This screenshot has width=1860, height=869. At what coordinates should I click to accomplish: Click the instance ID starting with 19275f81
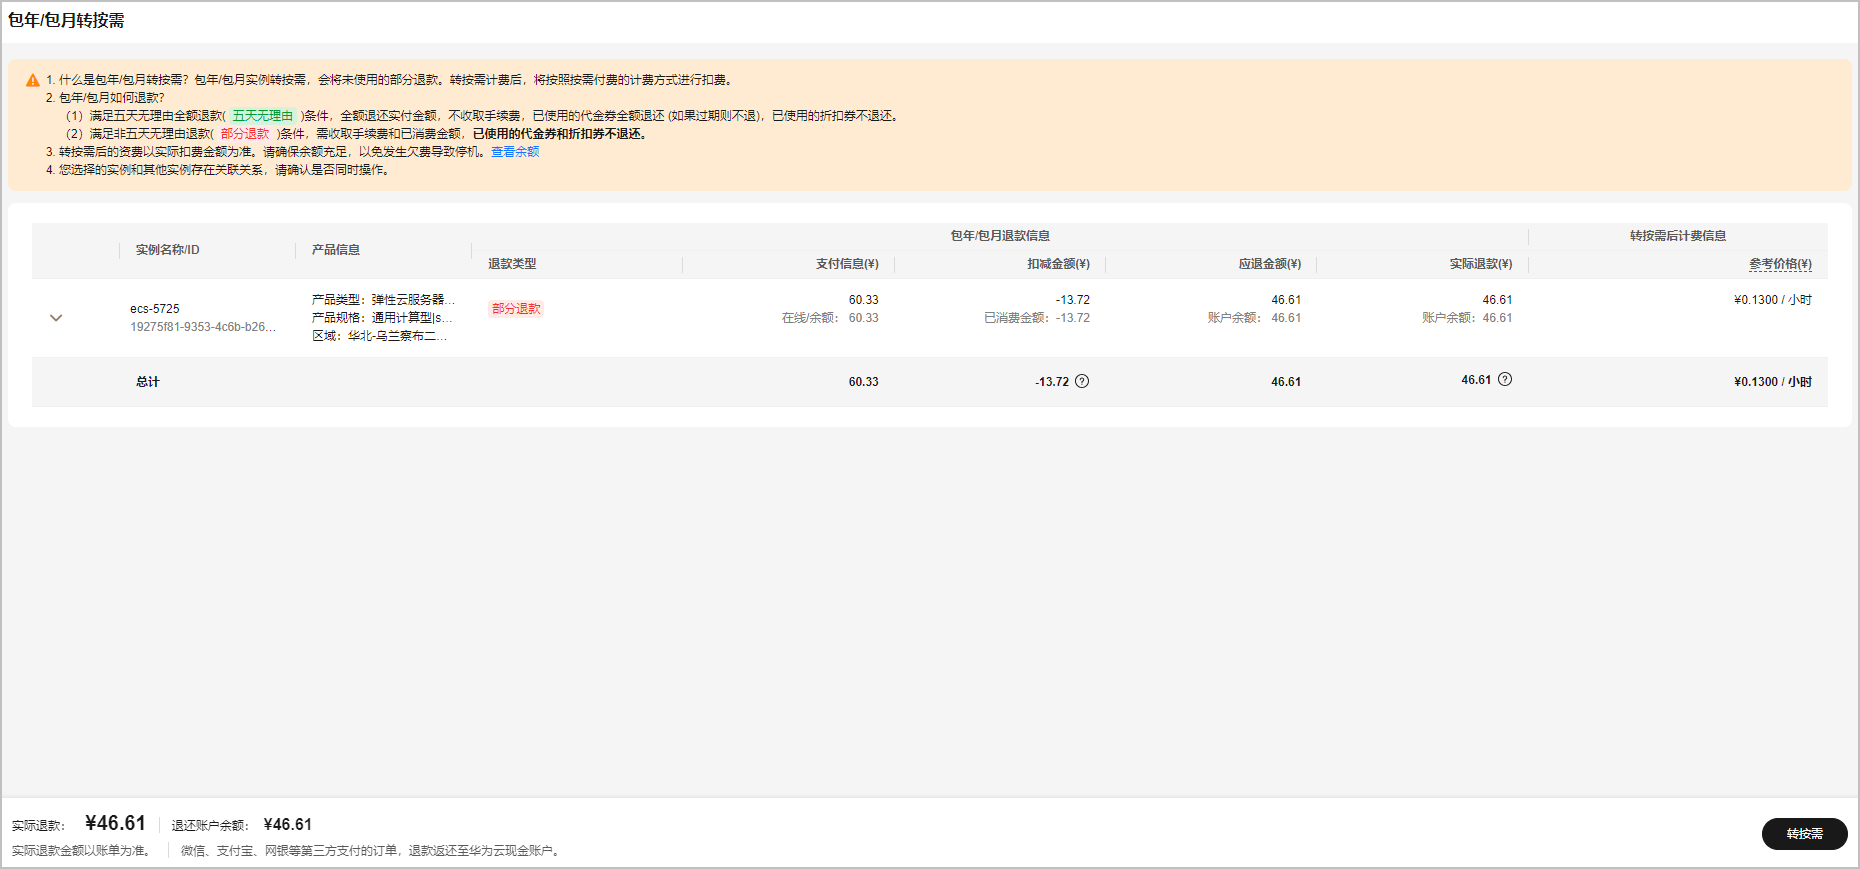(203, 327)
